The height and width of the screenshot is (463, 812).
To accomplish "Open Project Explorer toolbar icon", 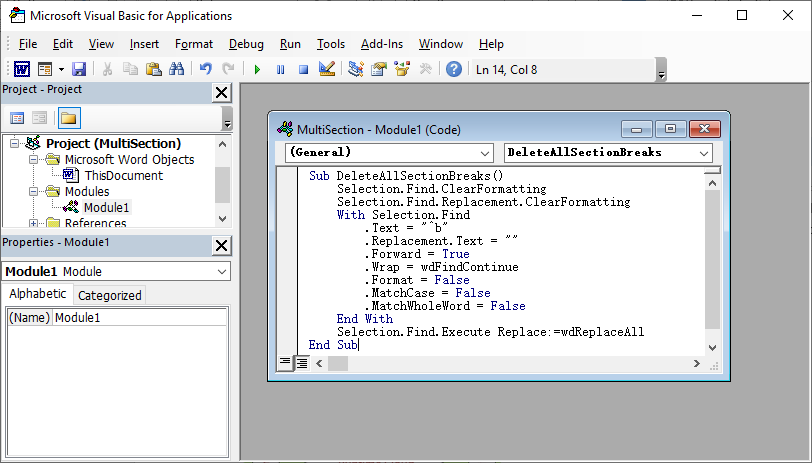I will click(x=356, y=69).
